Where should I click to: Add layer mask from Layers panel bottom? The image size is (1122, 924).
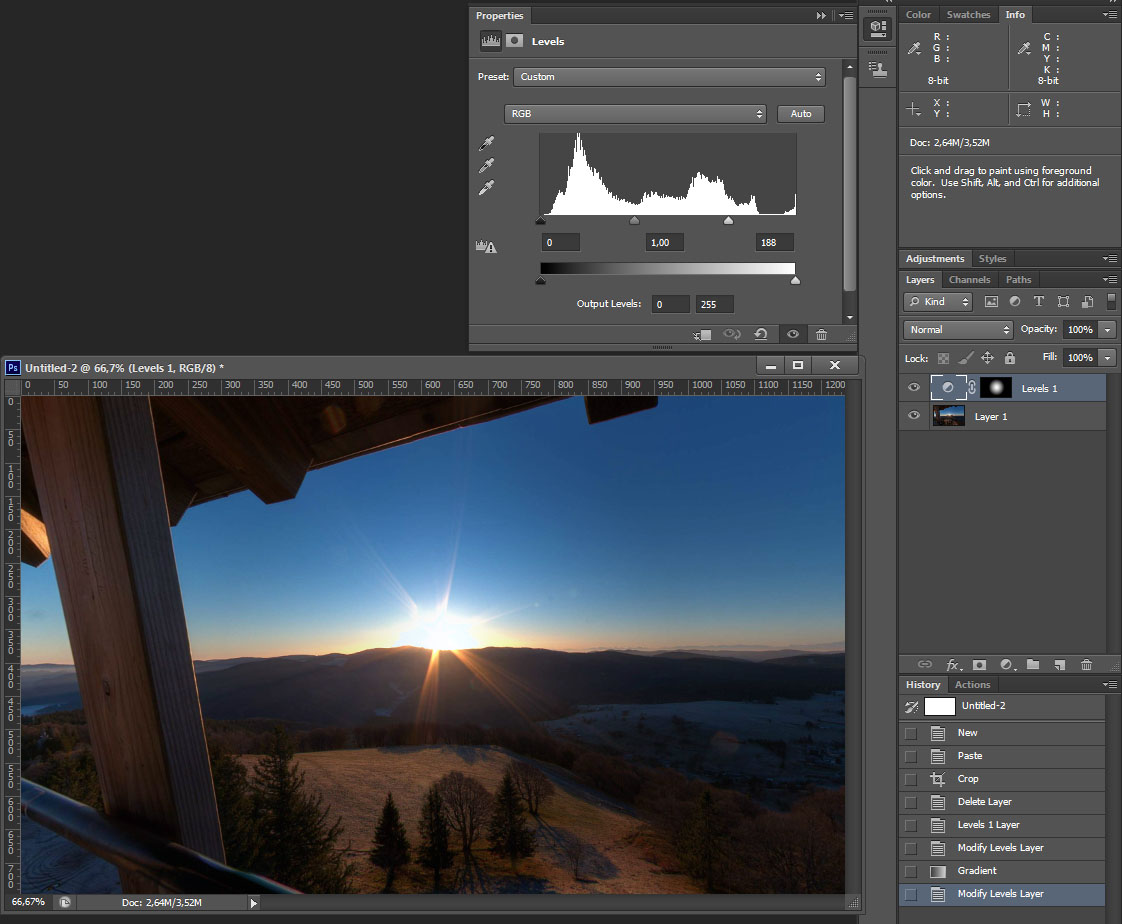980,665
